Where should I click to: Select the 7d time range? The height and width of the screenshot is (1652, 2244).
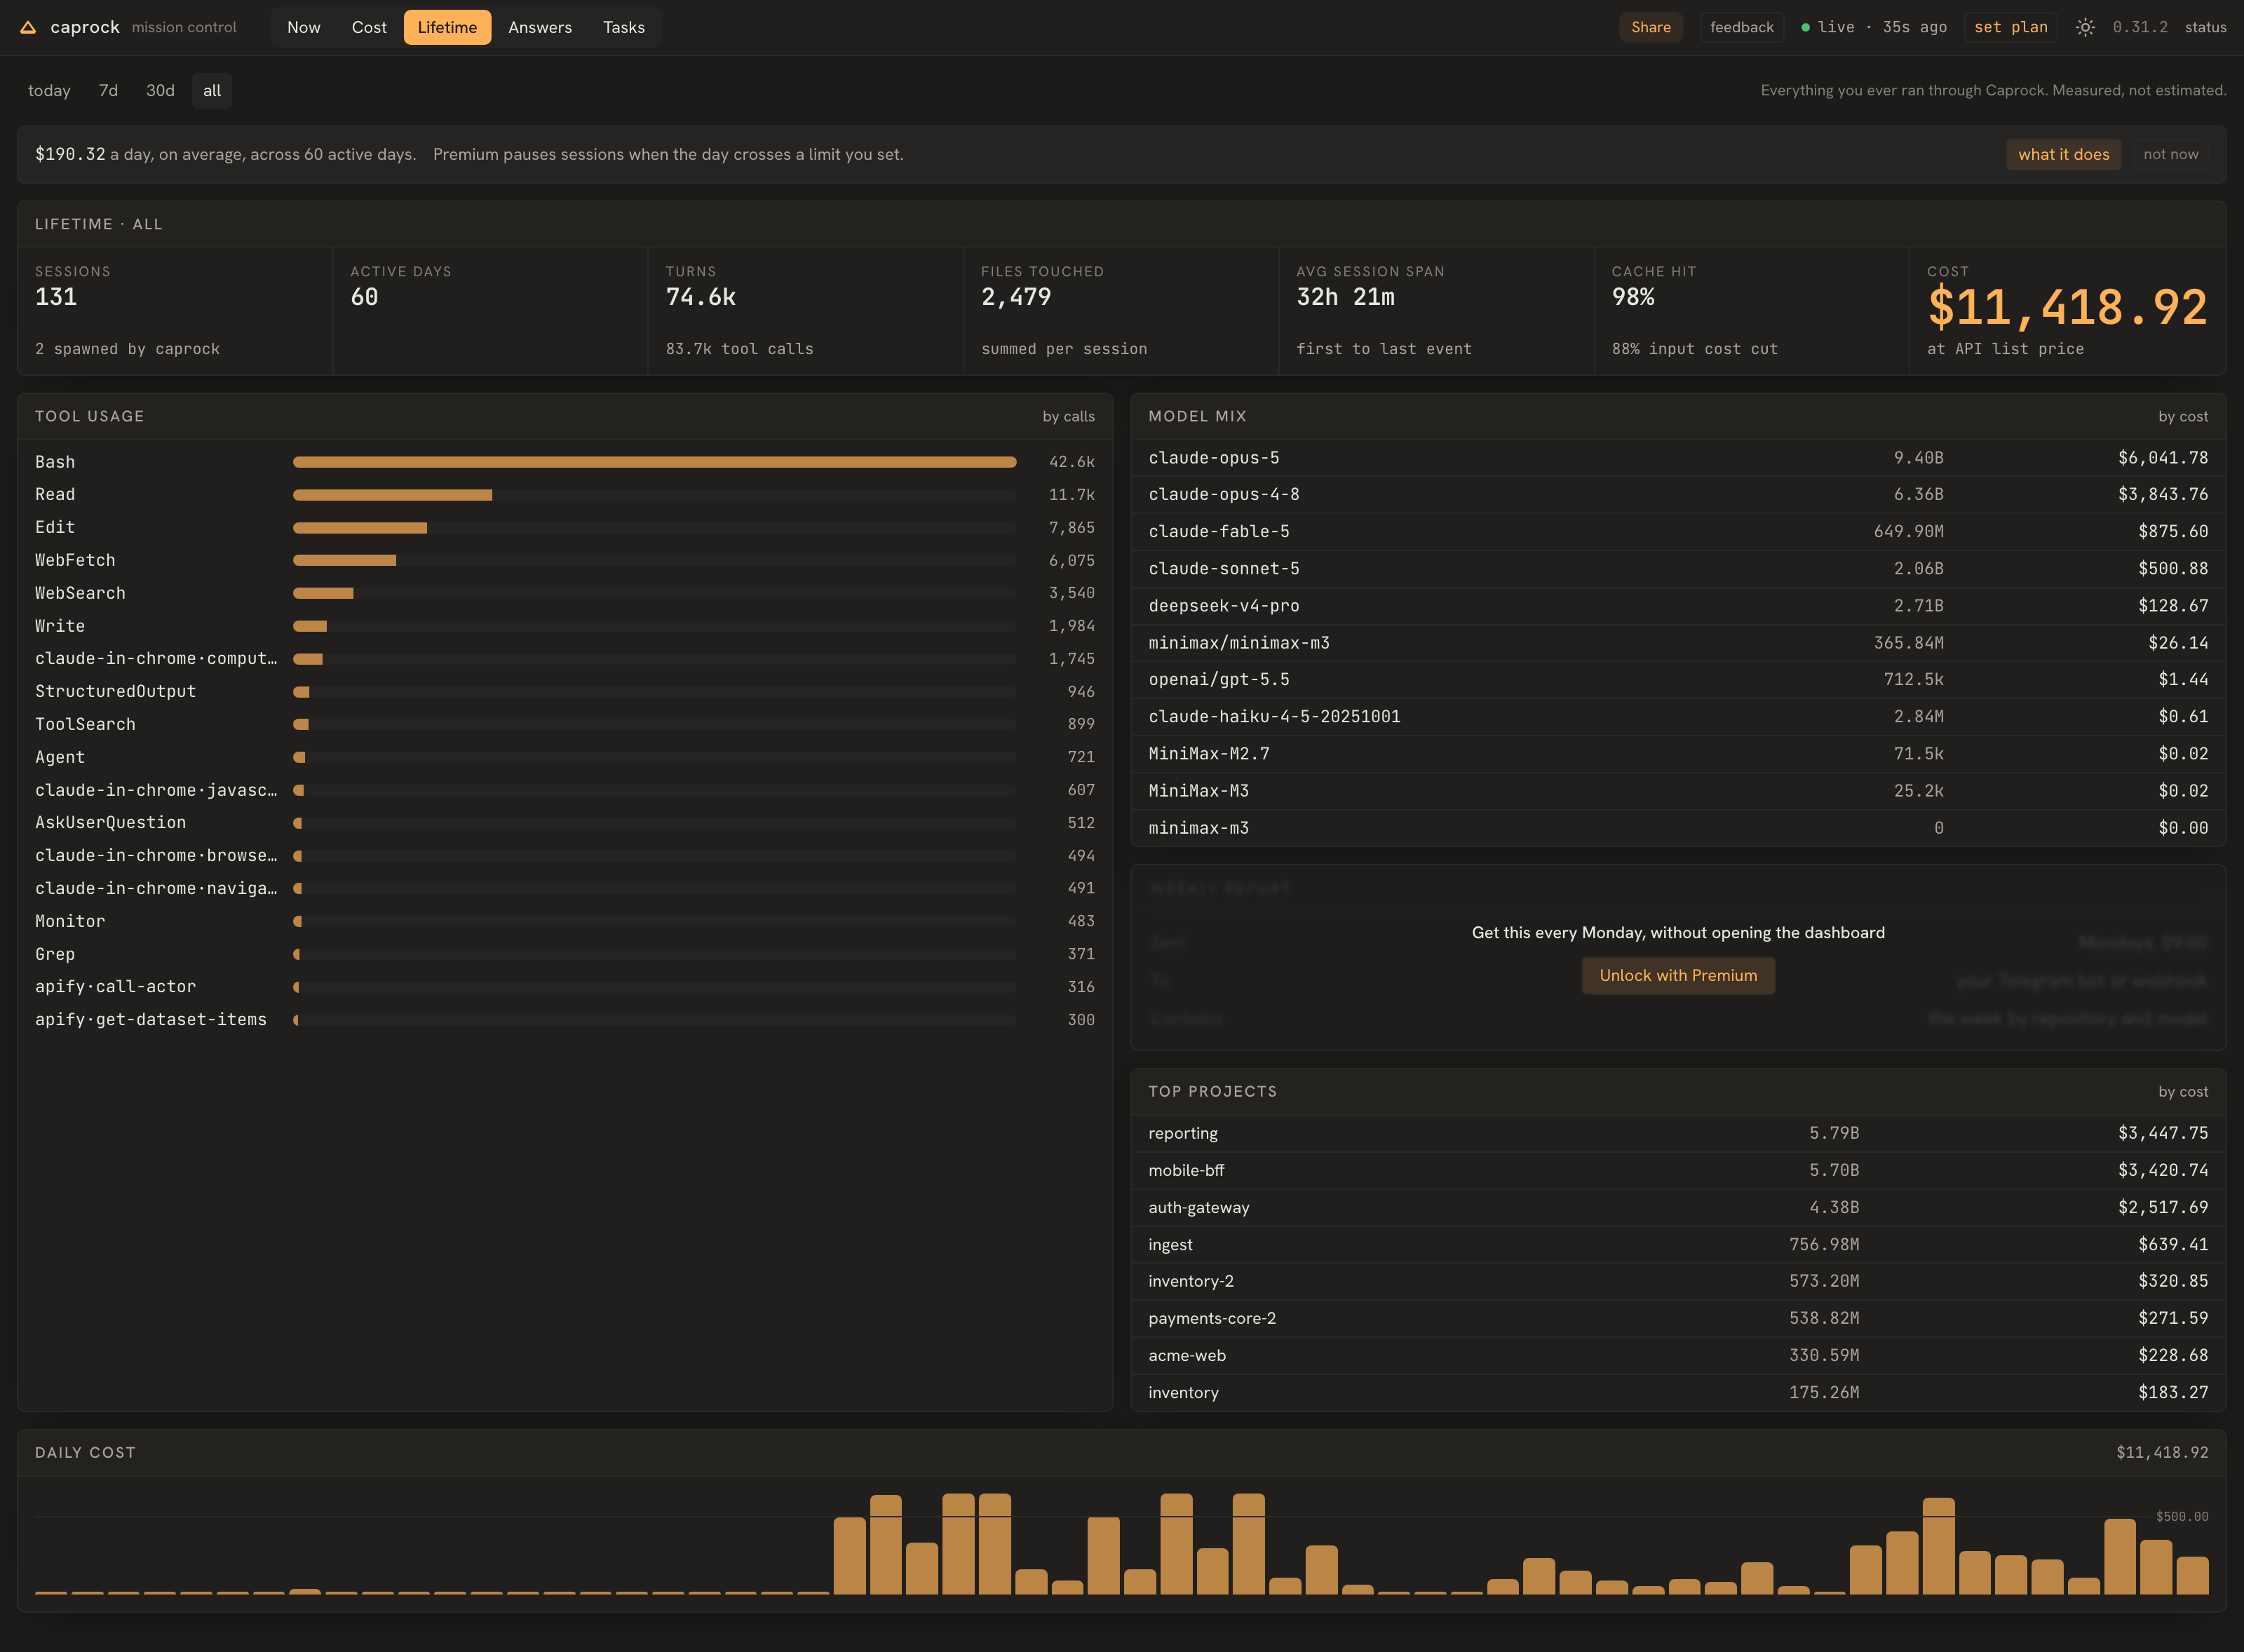[x=108, y=91]
